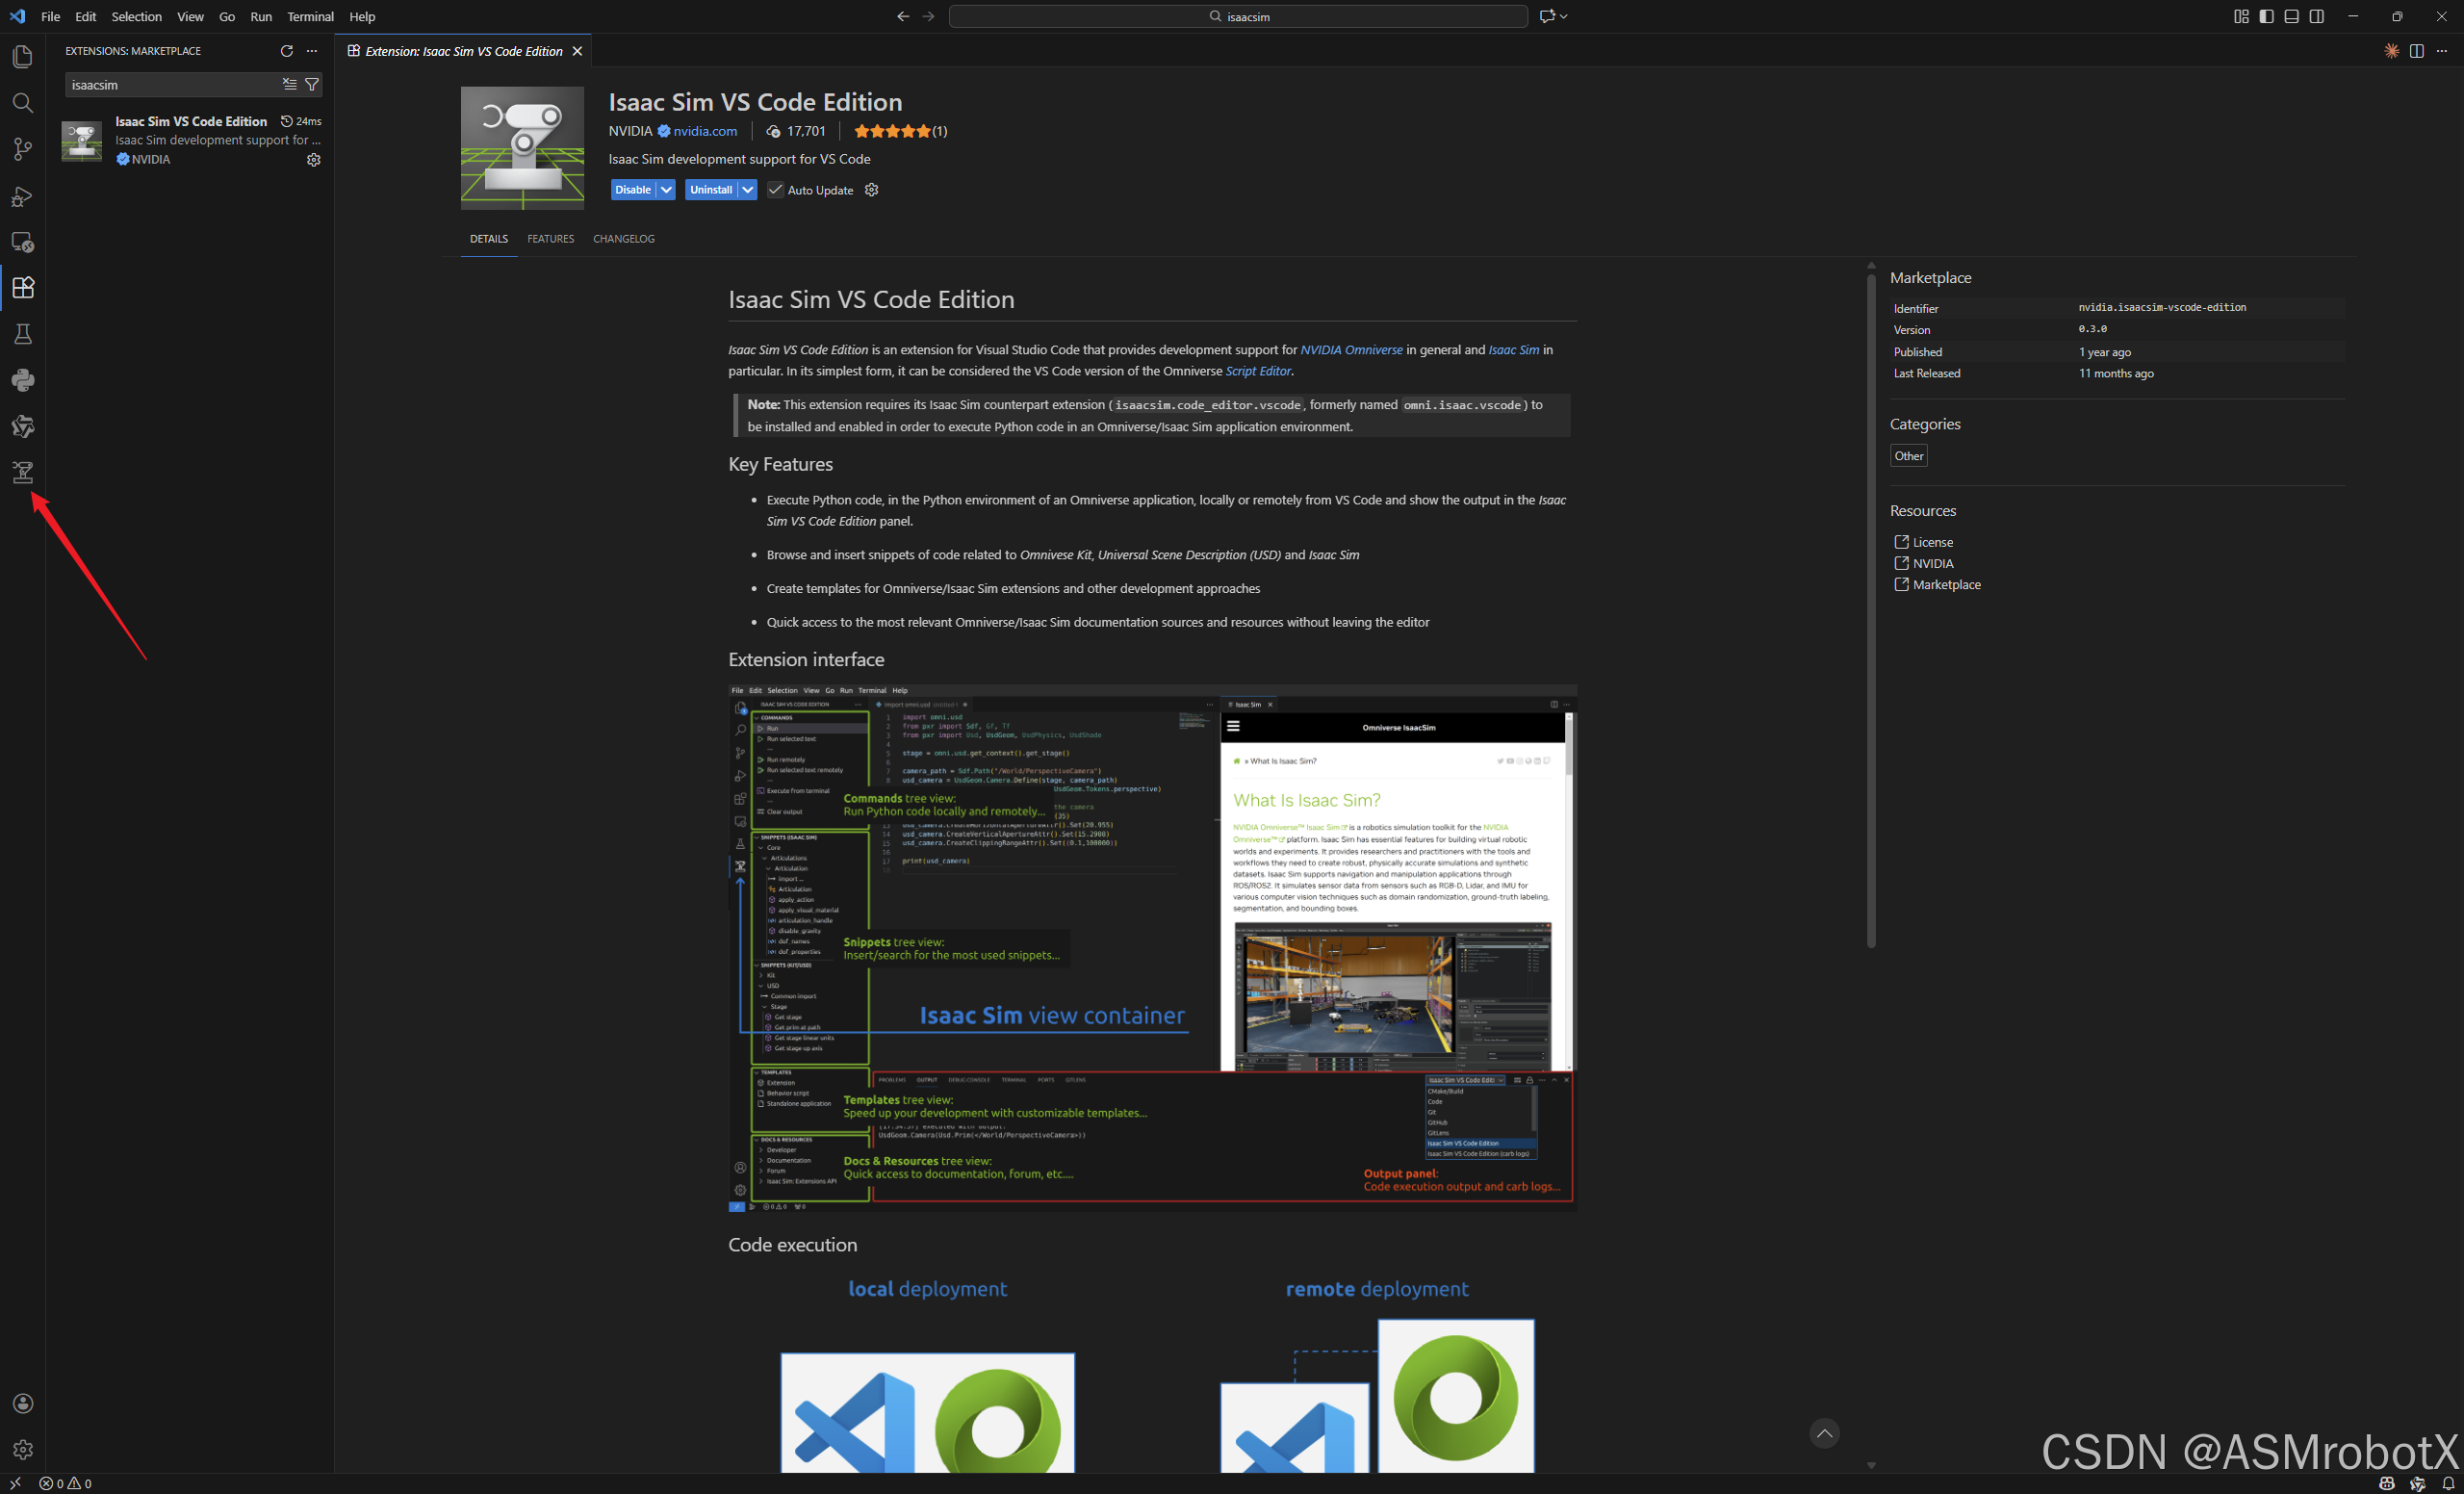
Task: Expand the Disable button dropdown arrow
Action: point(666,190)
